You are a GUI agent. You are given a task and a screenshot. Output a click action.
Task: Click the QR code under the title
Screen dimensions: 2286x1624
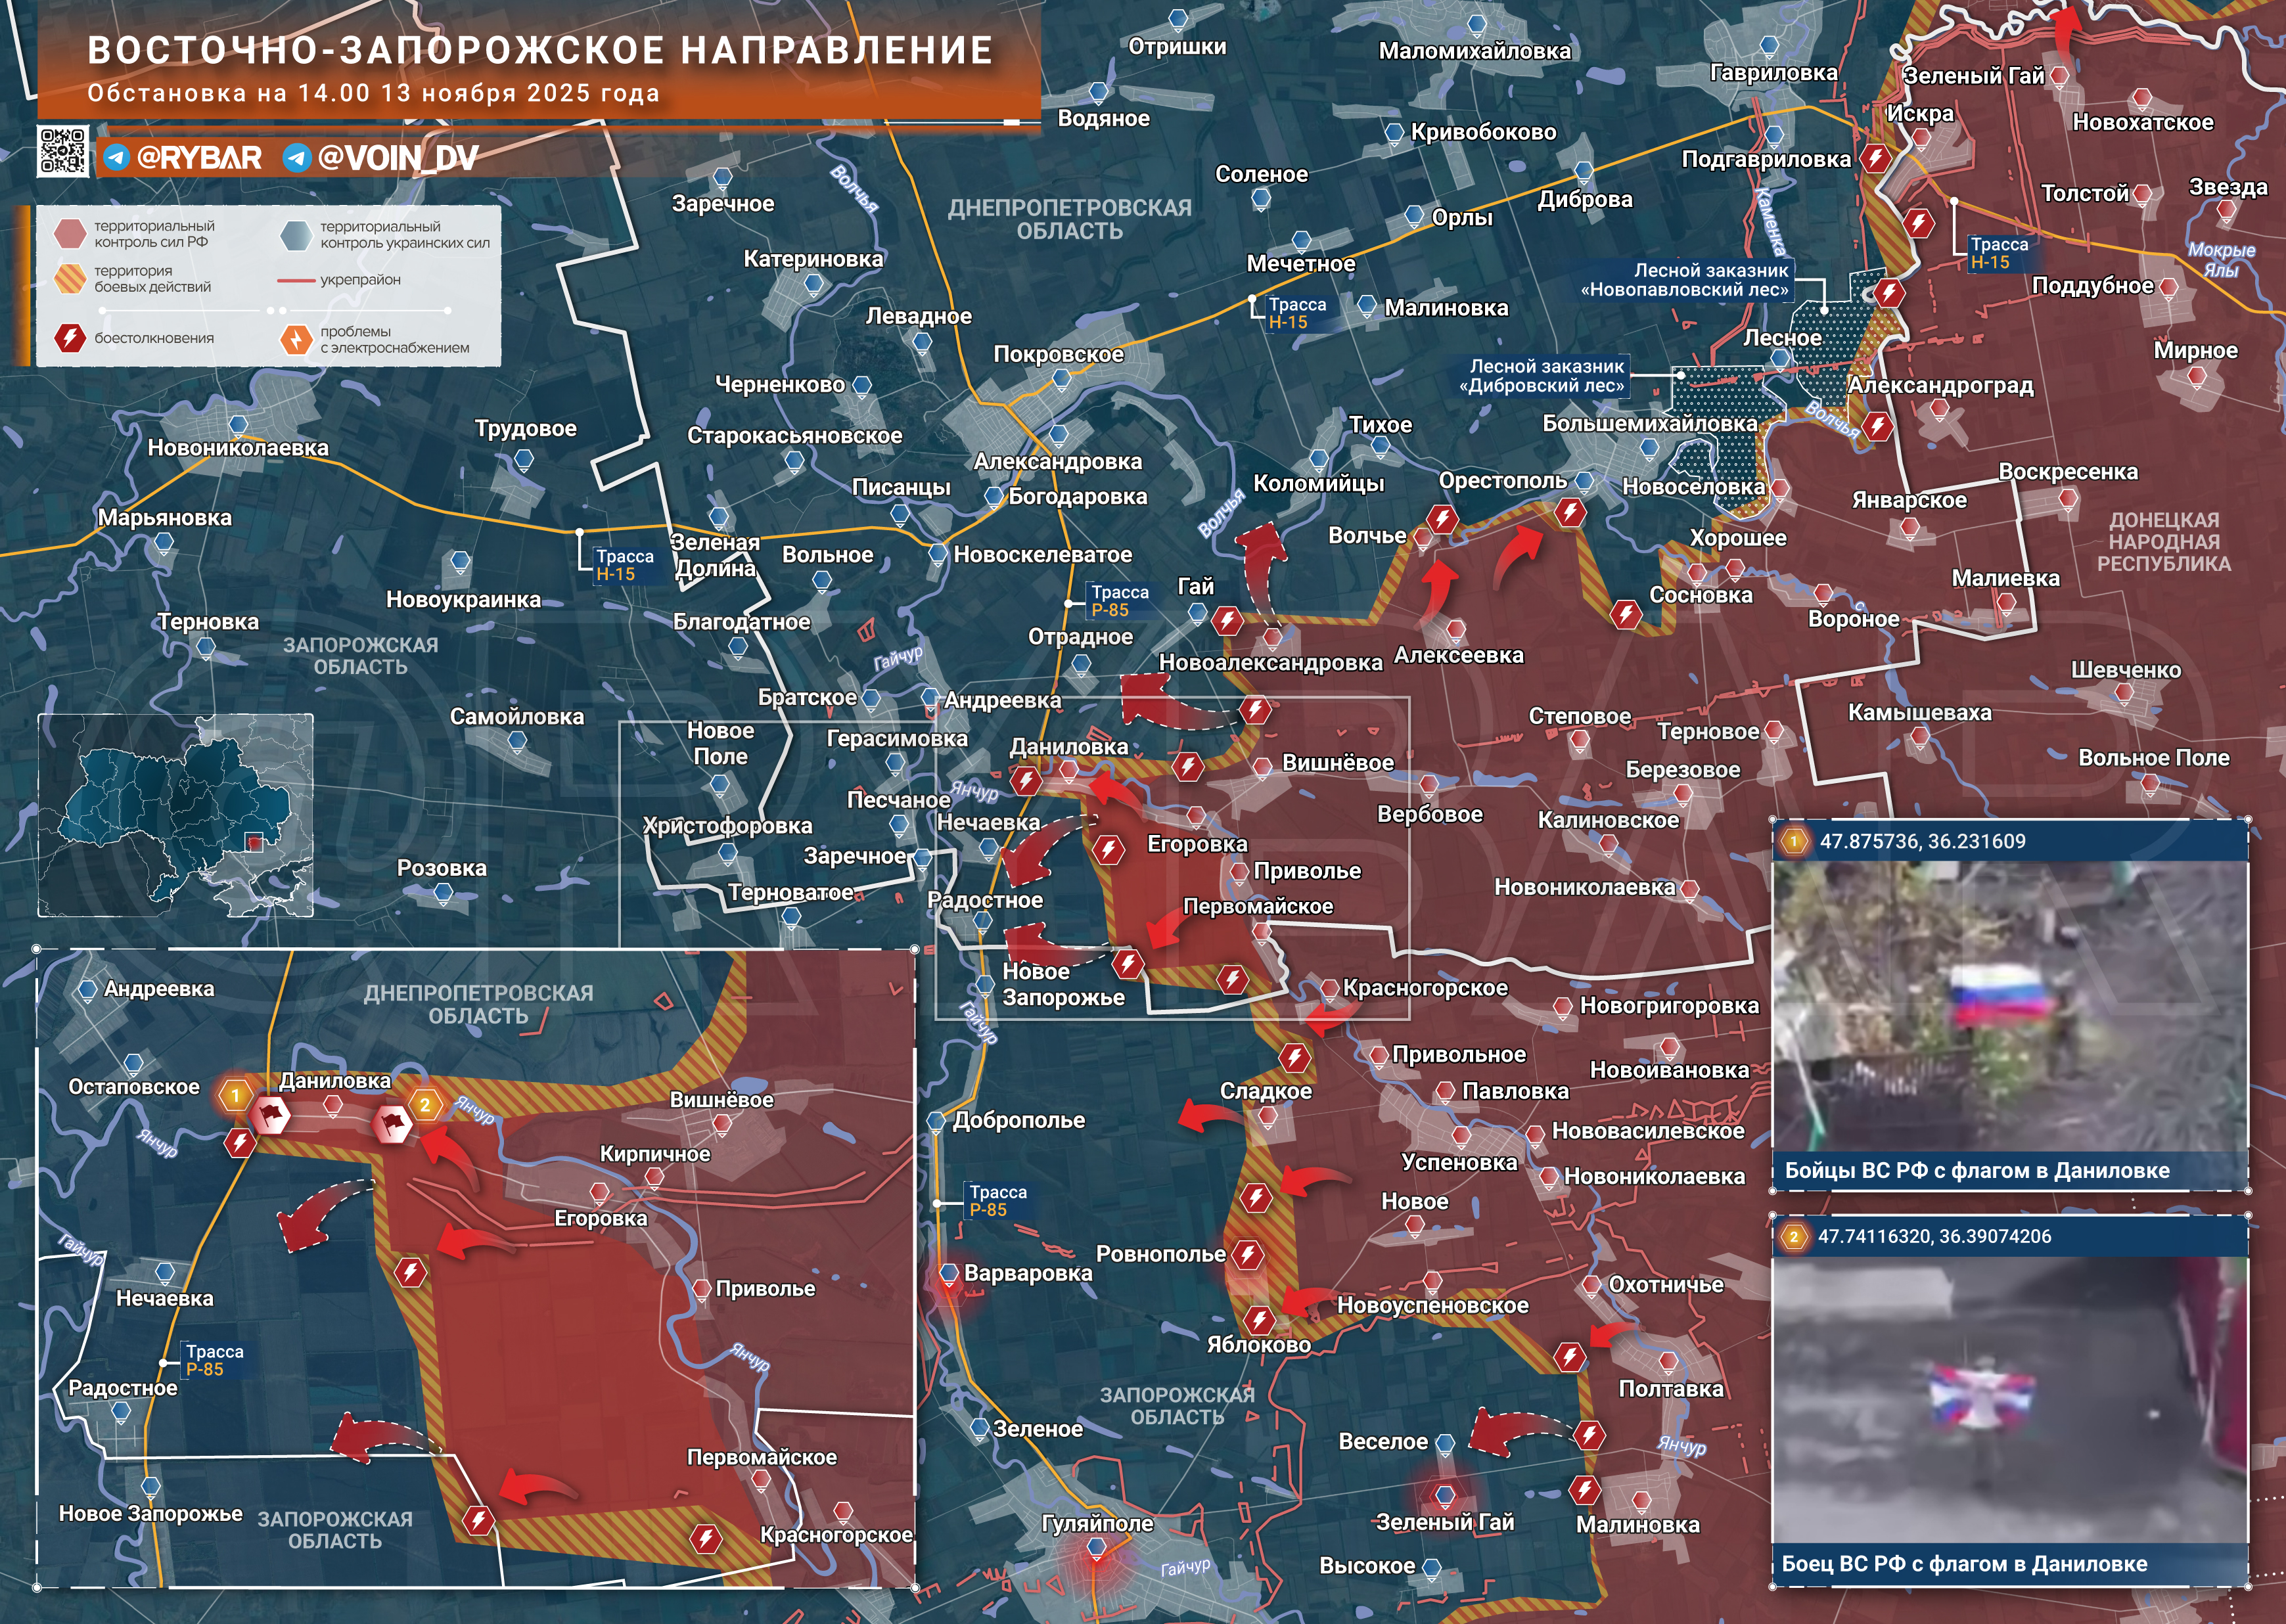click(x=62, y=151)
